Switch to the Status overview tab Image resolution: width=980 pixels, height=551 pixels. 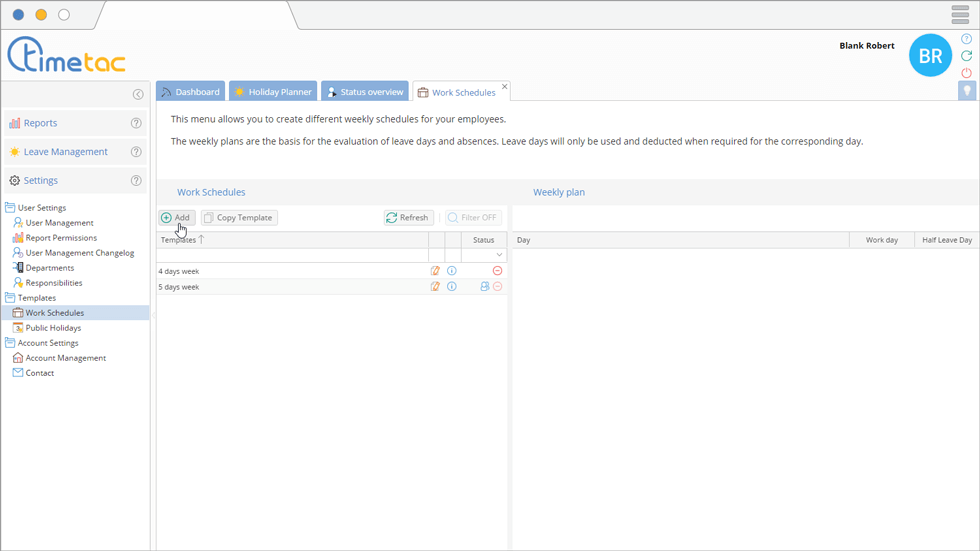[x=364, y=92]
